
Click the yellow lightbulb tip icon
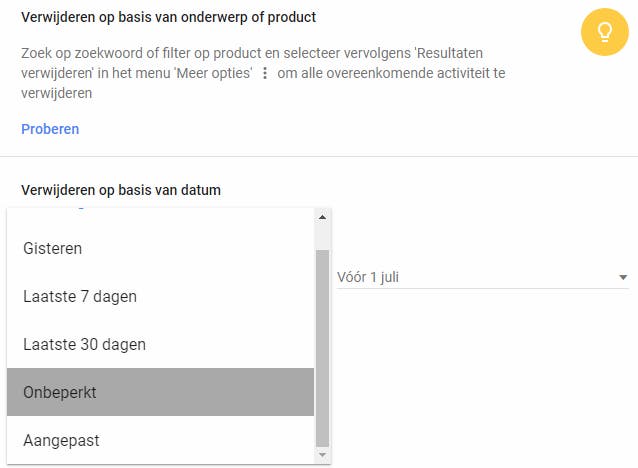click(x=603, y=33)
